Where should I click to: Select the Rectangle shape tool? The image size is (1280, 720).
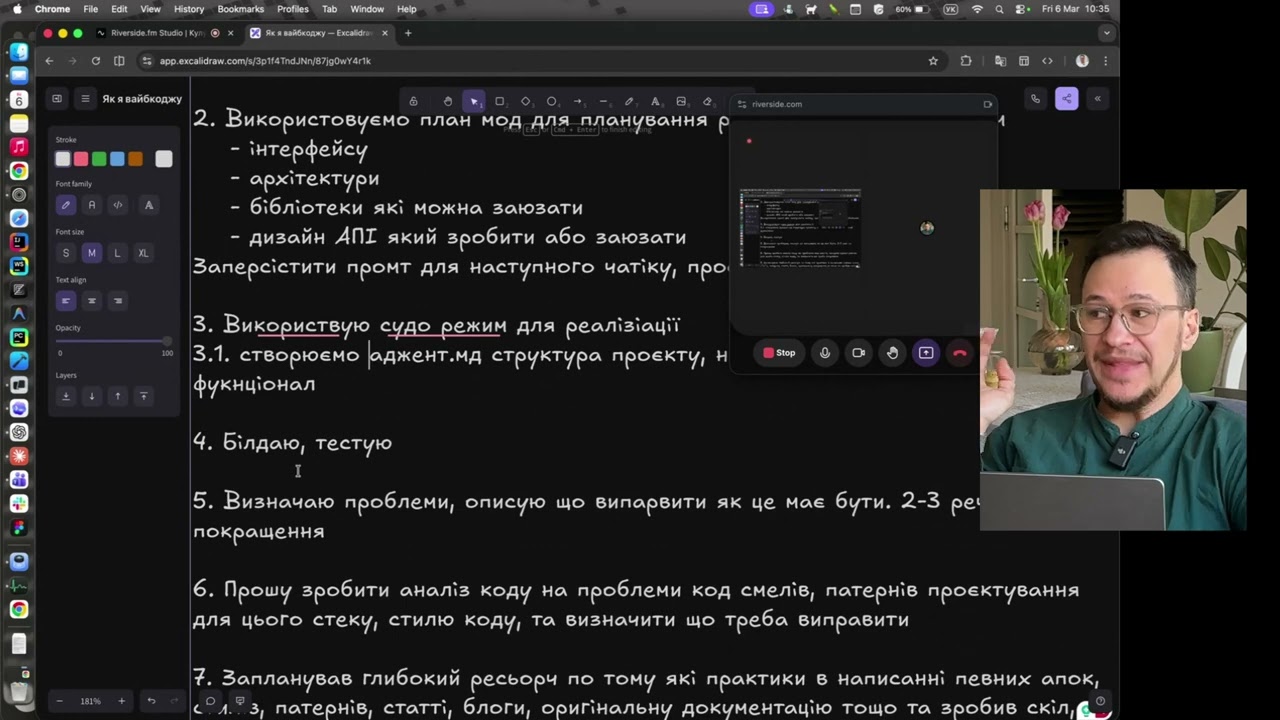pyautogui.click(x=500, y=101)
